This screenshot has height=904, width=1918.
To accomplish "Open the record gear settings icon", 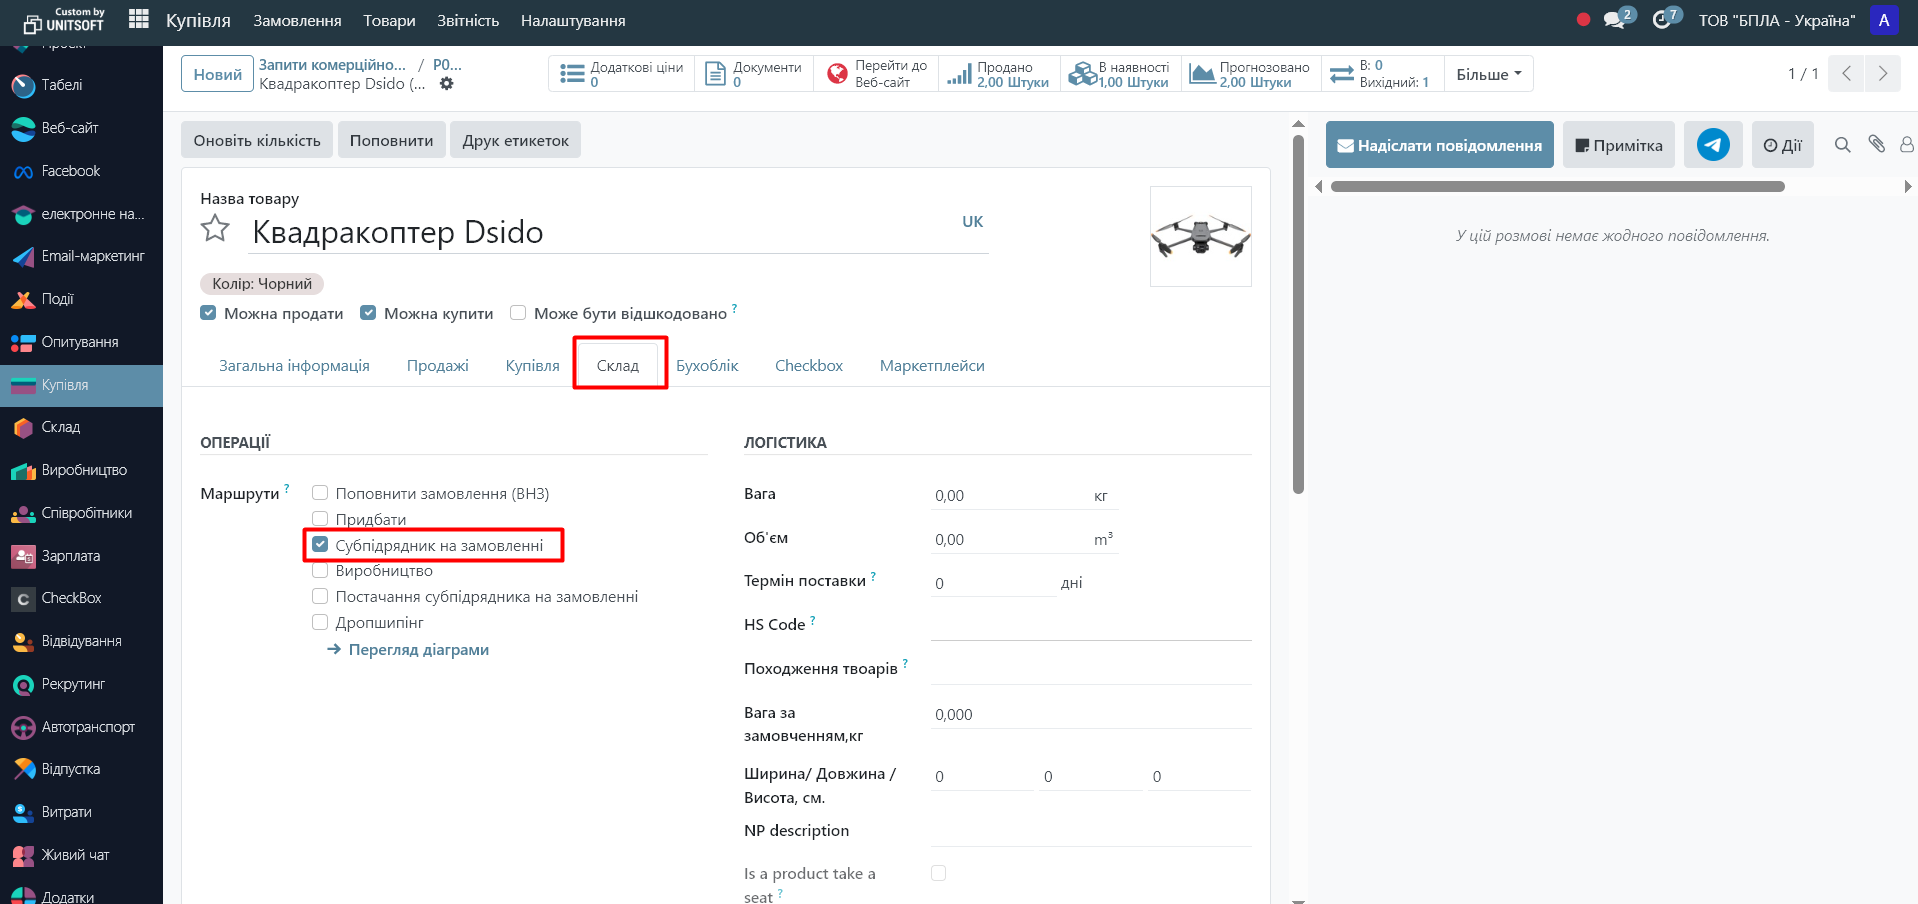I will point(447,84).
